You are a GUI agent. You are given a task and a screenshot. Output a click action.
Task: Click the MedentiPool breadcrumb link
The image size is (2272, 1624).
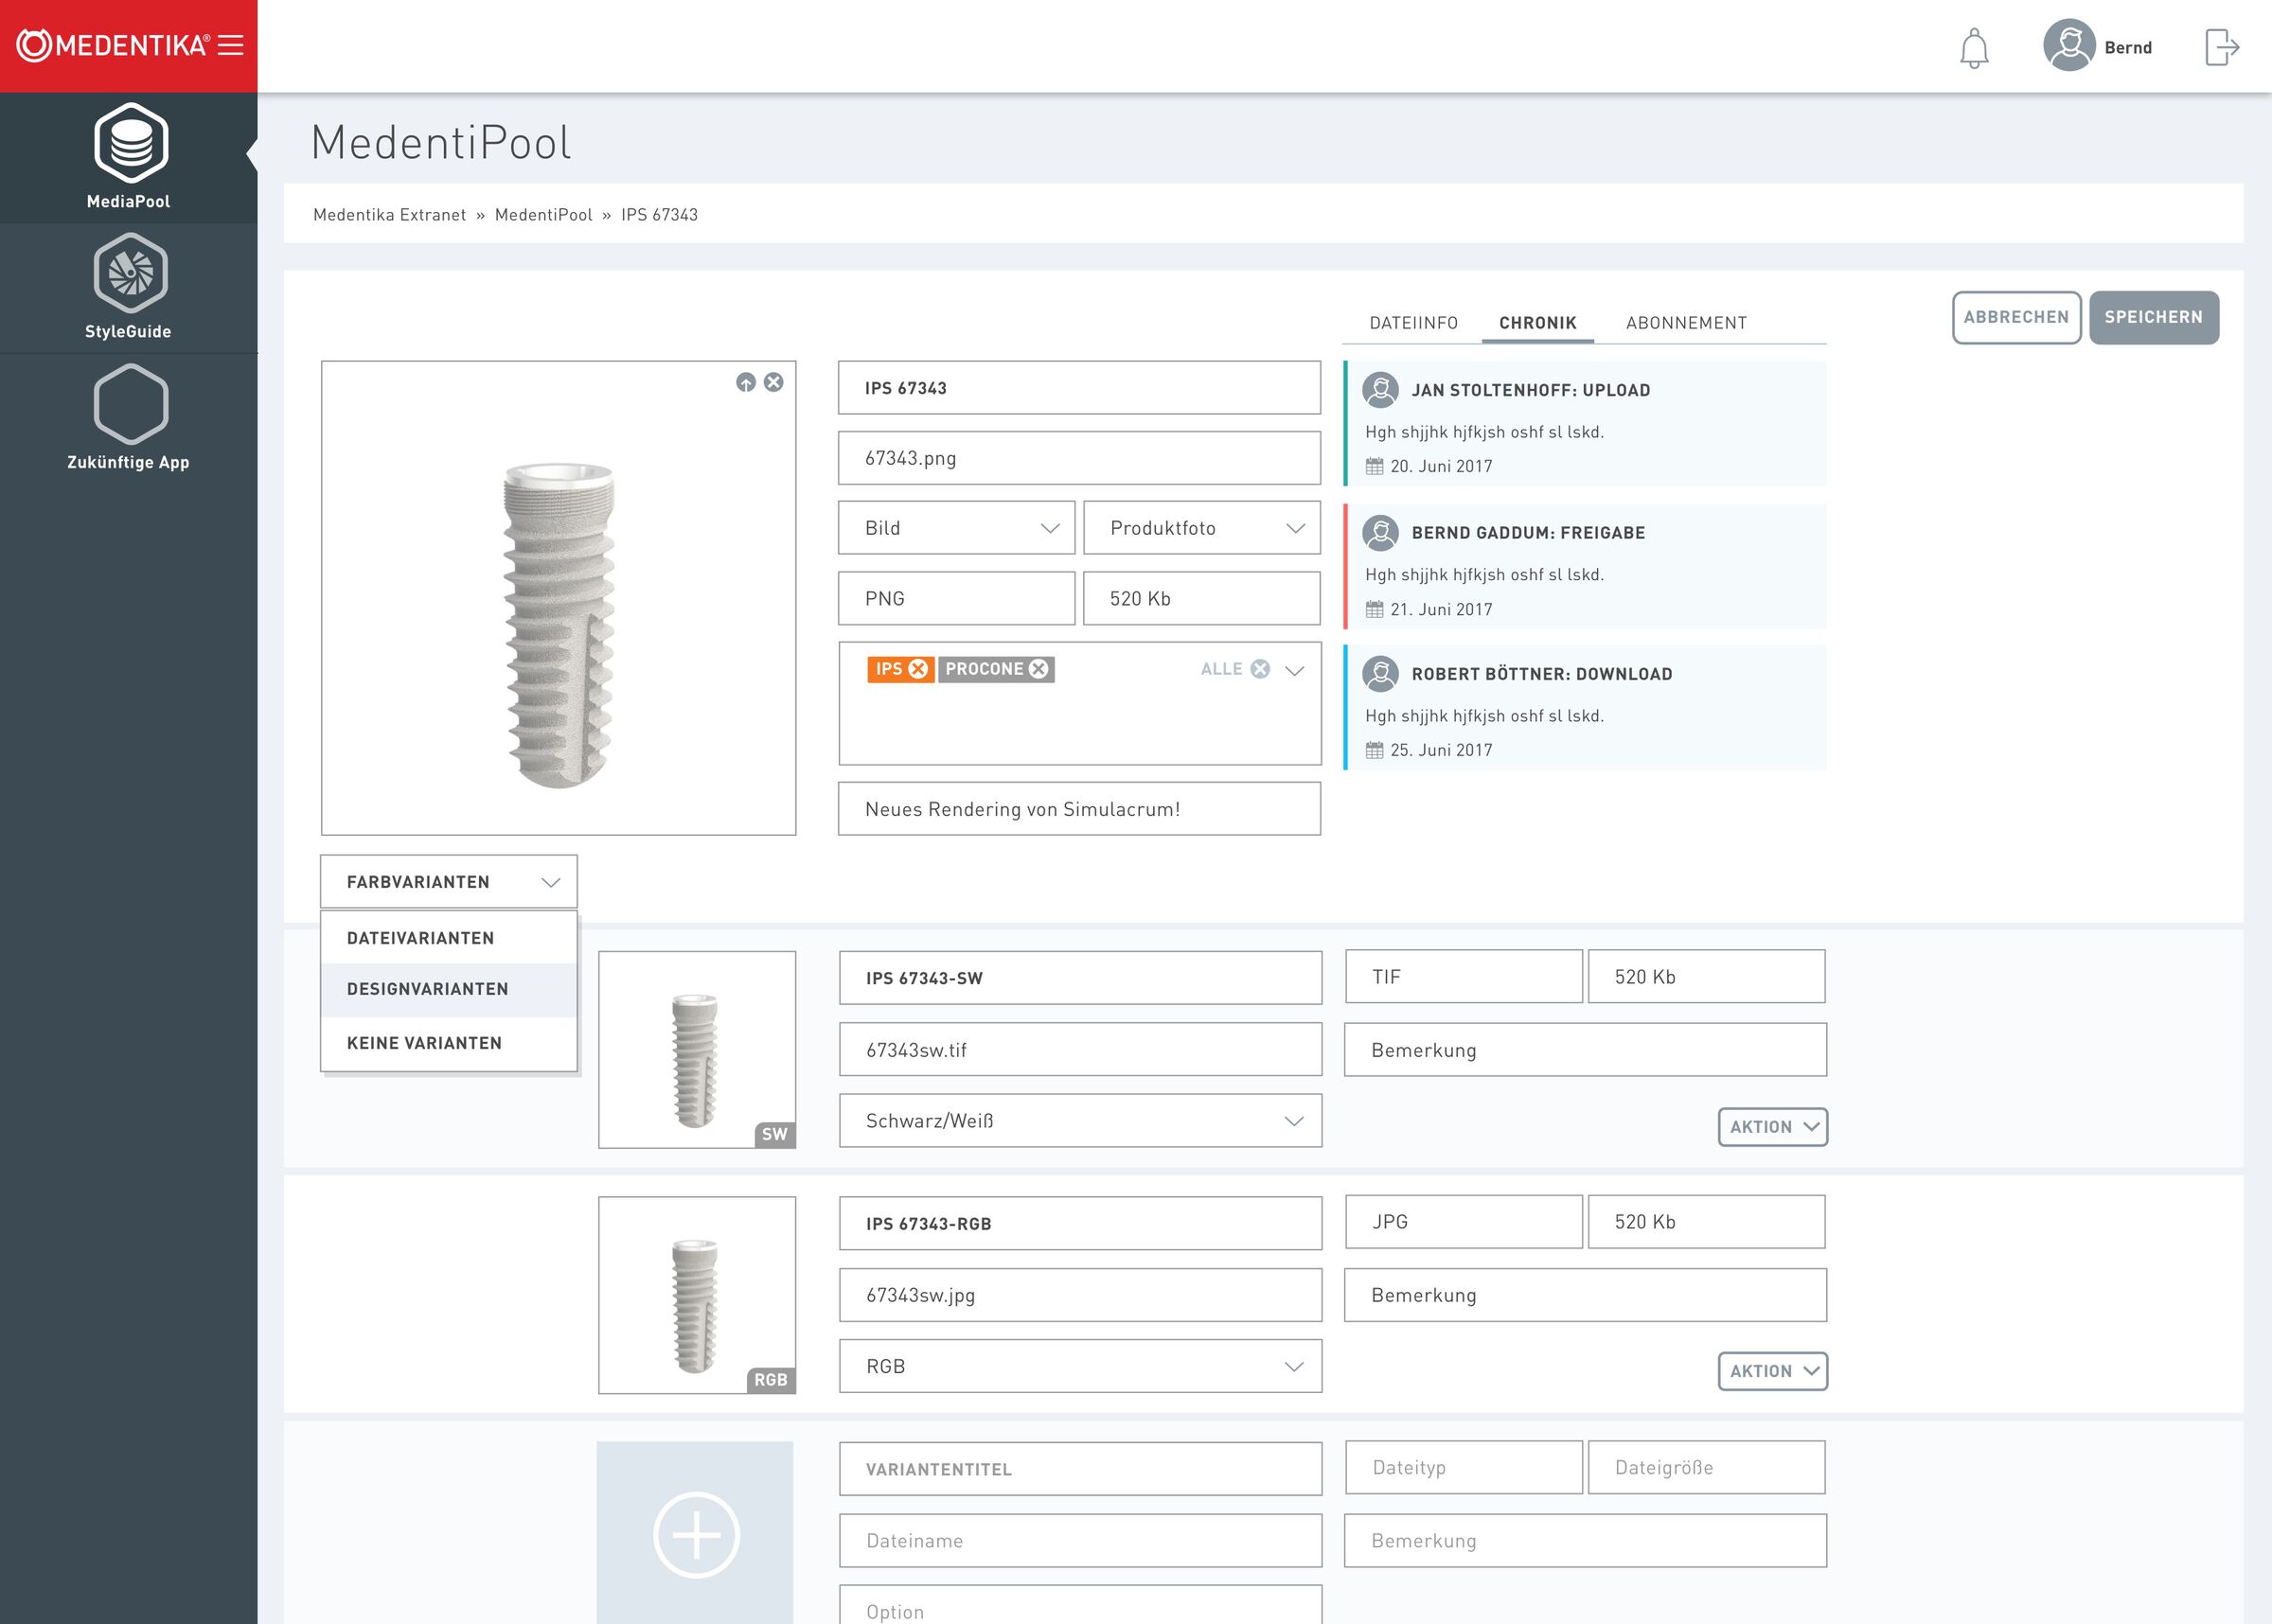[x=543, y=215]
